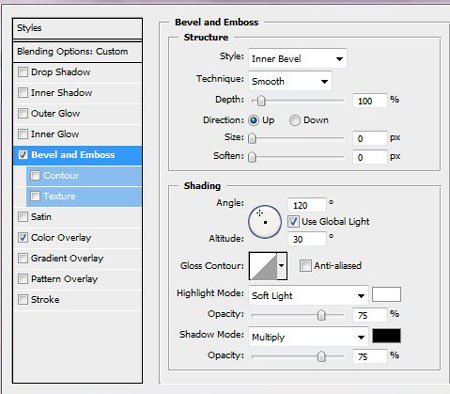Enable the Anti-aliased checkbox
The width and height of the screenshot is (450, 394).
click(x=305, y=266)
